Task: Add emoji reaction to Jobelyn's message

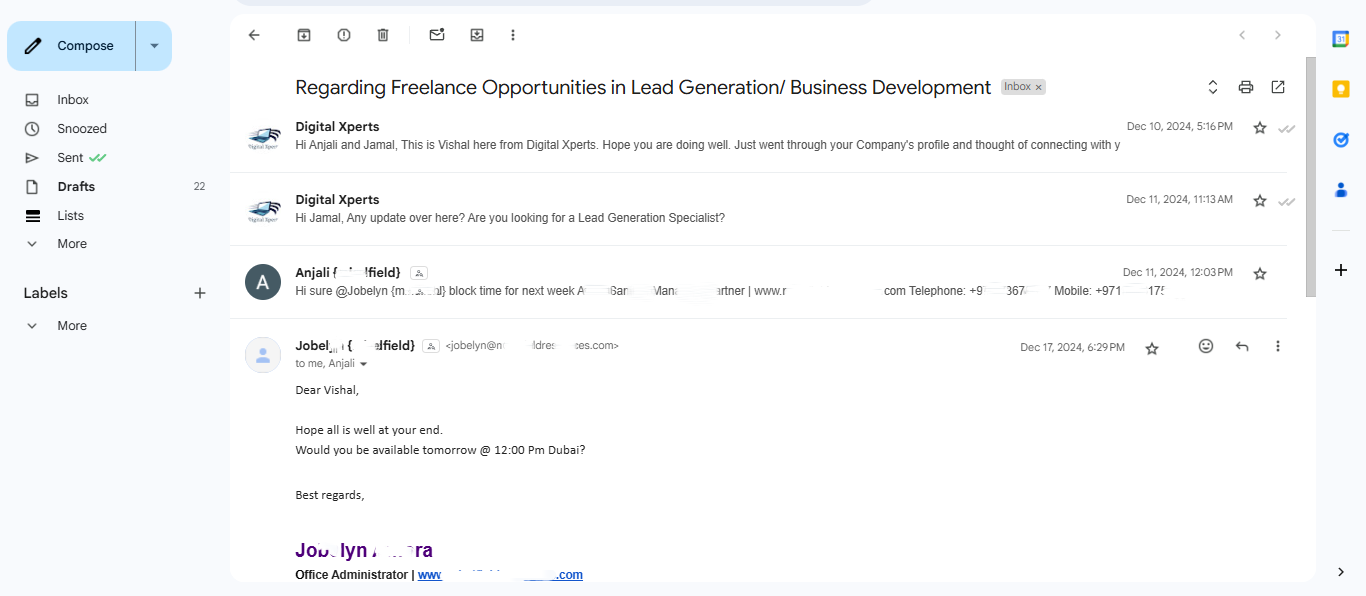Action: pyautogui.click(x=1206, y=346)
